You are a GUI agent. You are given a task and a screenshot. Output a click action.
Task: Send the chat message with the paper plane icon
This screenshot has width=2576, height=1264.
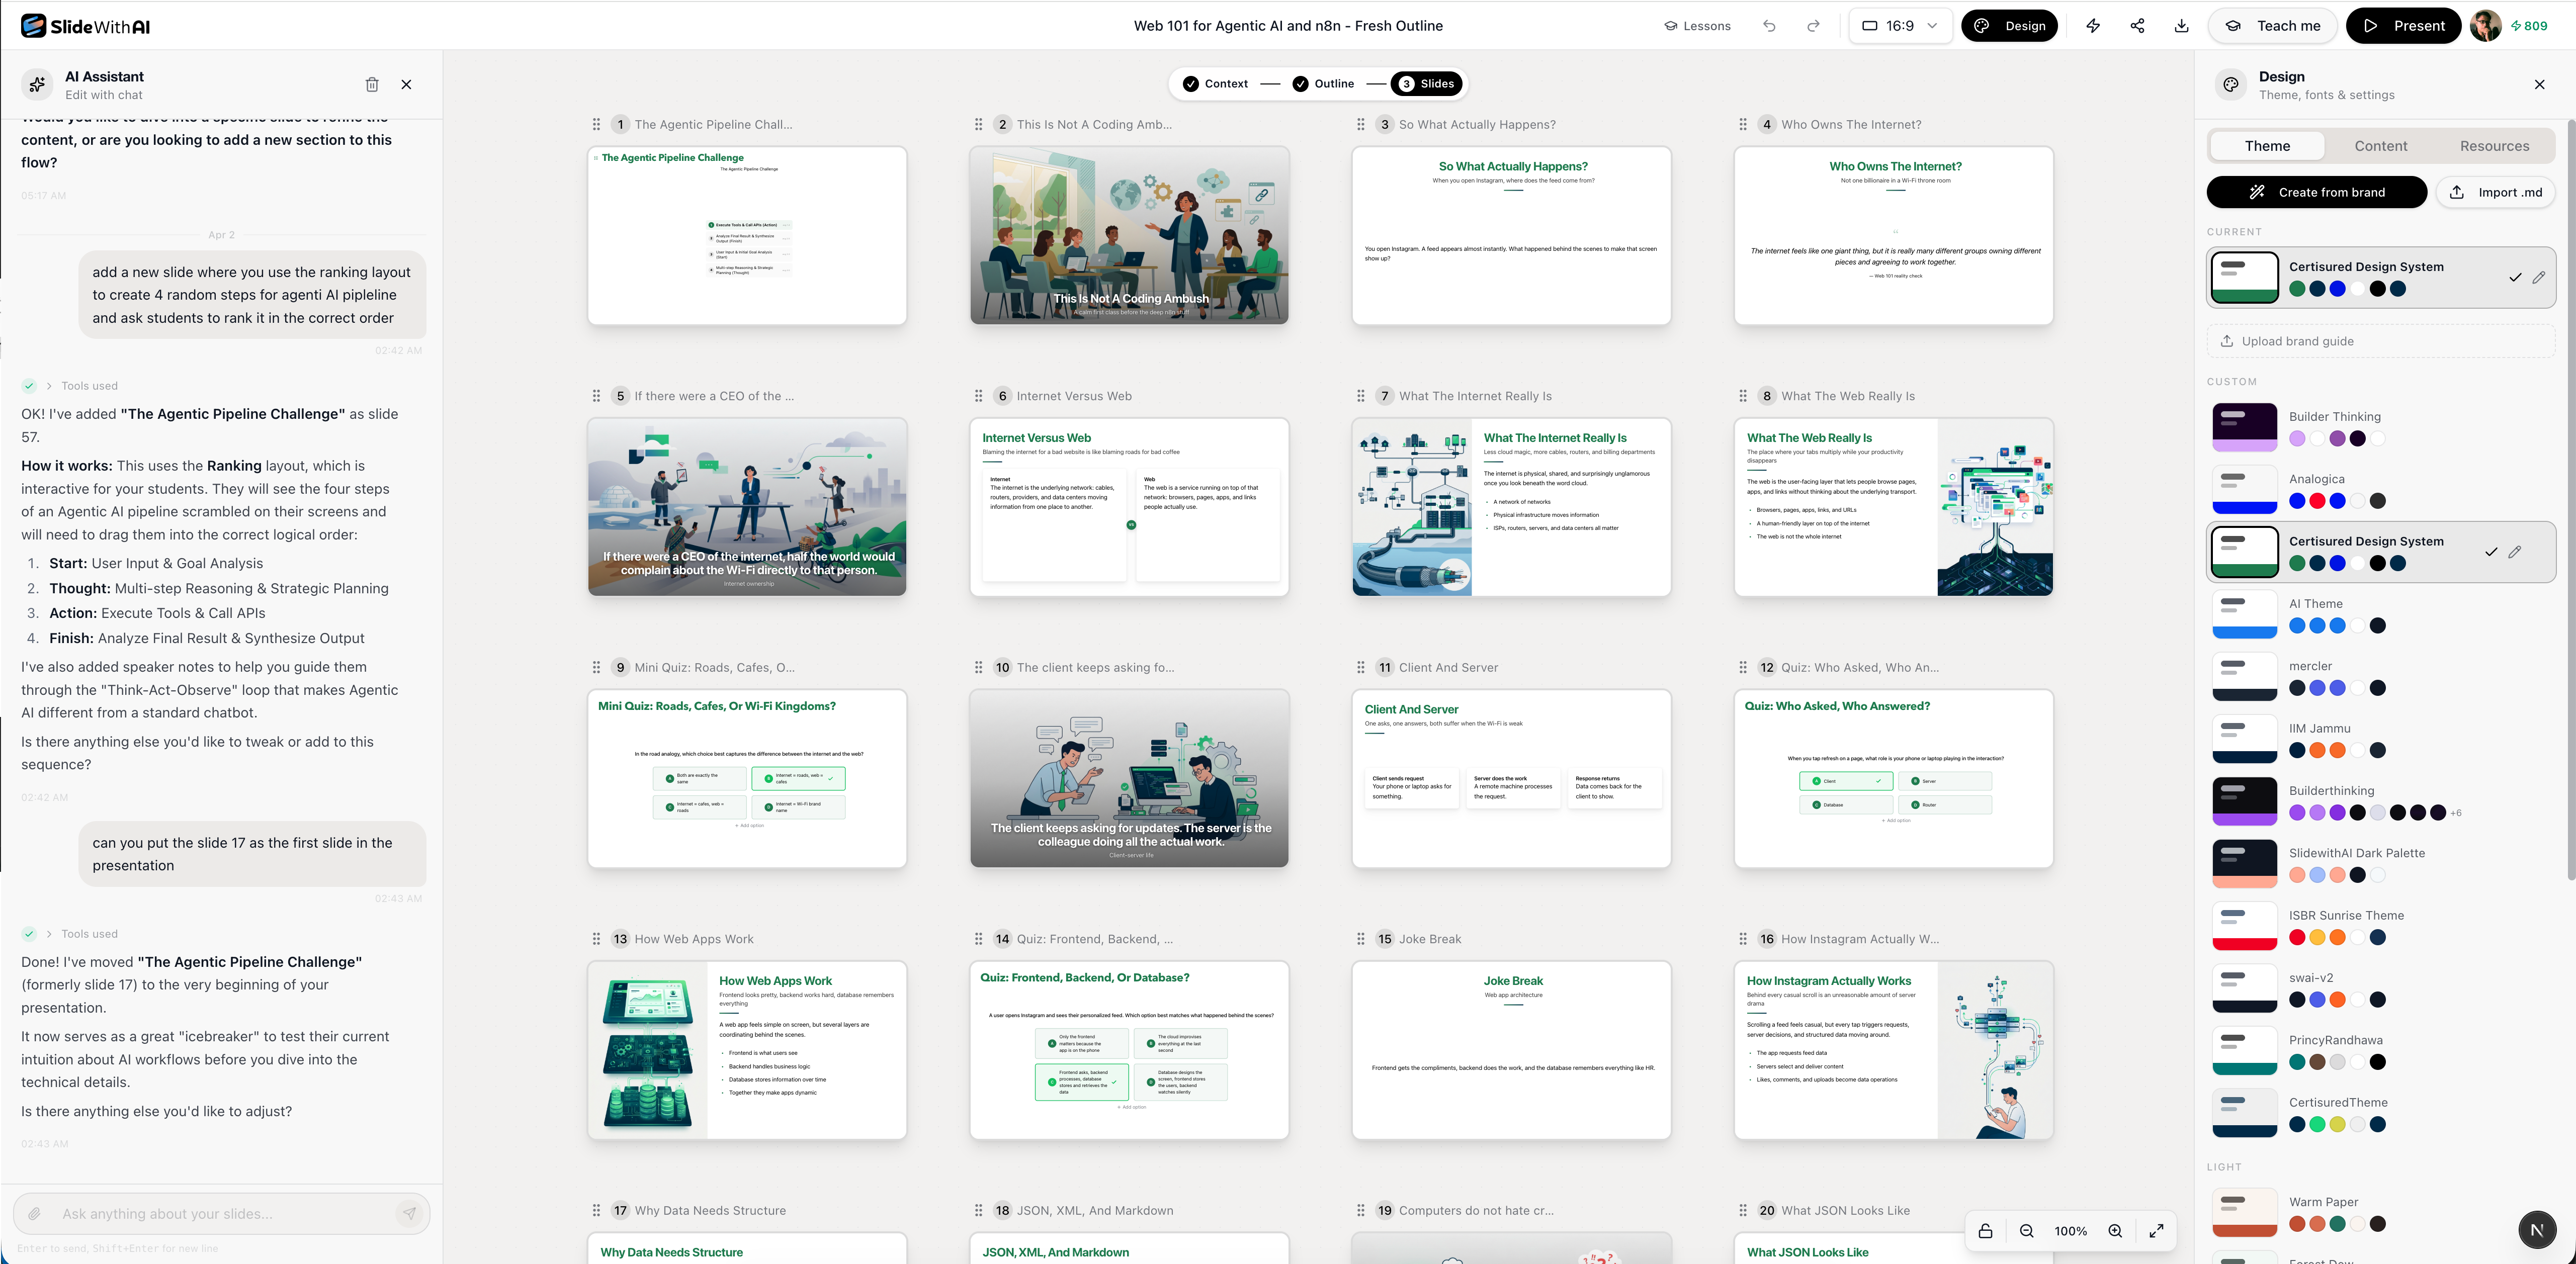[409, 1213]
